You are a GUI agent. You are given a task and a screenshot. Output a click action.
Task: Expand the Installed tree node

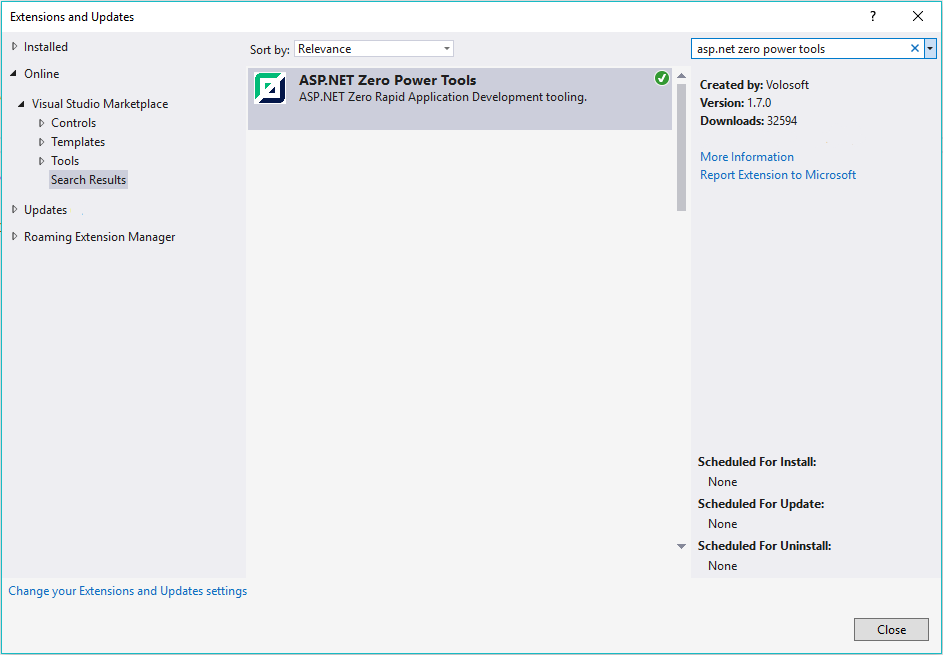pos(14,46)
